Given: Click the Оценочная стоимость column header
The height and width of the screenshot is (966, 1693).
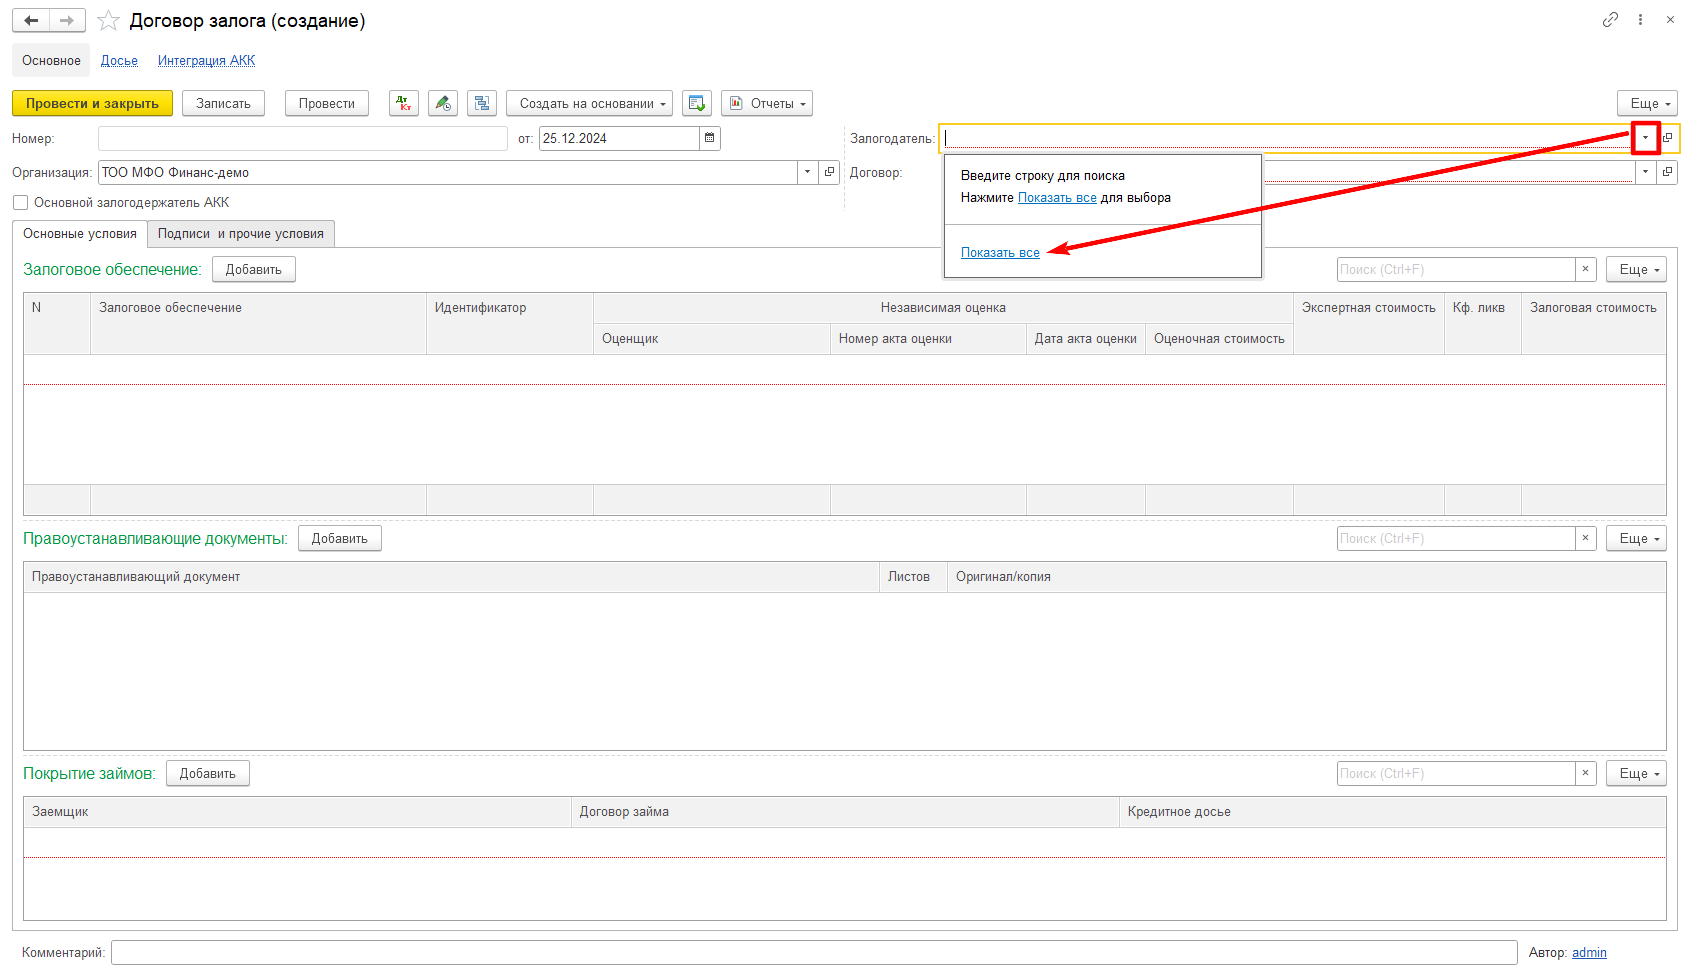Looking at the screenshot, I should [x=1219, y=339].
